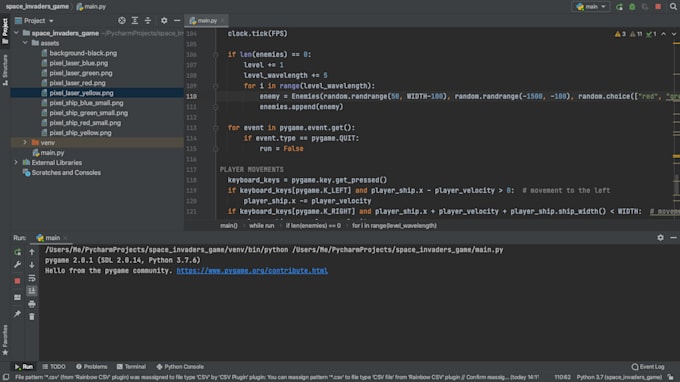
Task: Click the rerun icon in Run panel
Action: [17, 252]
